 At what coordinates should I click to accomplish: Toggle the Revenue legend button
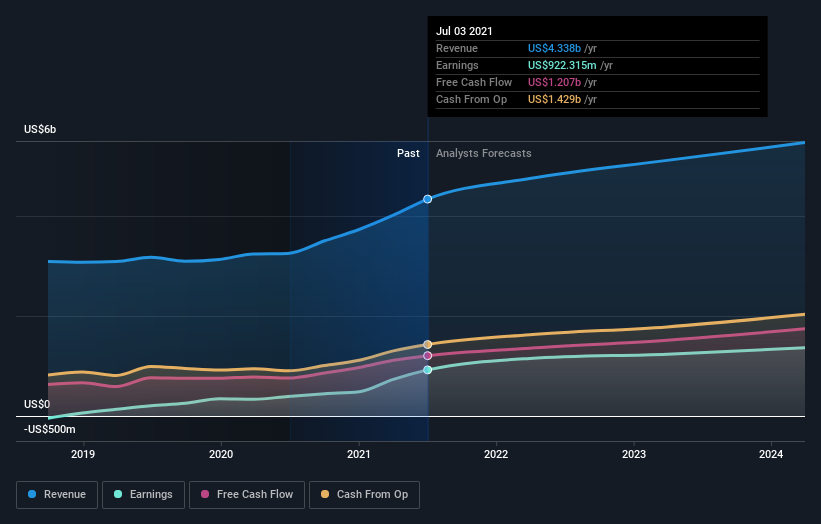(57, 495)
